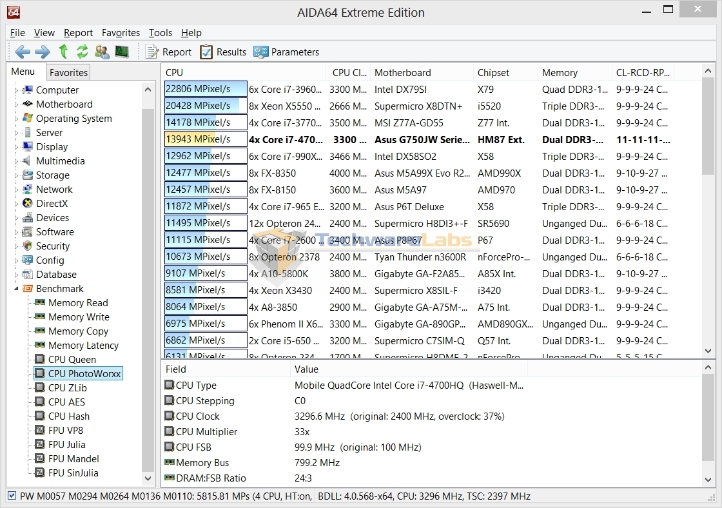
Task: Collapse the Benchmark tree node
Action: 16,289
